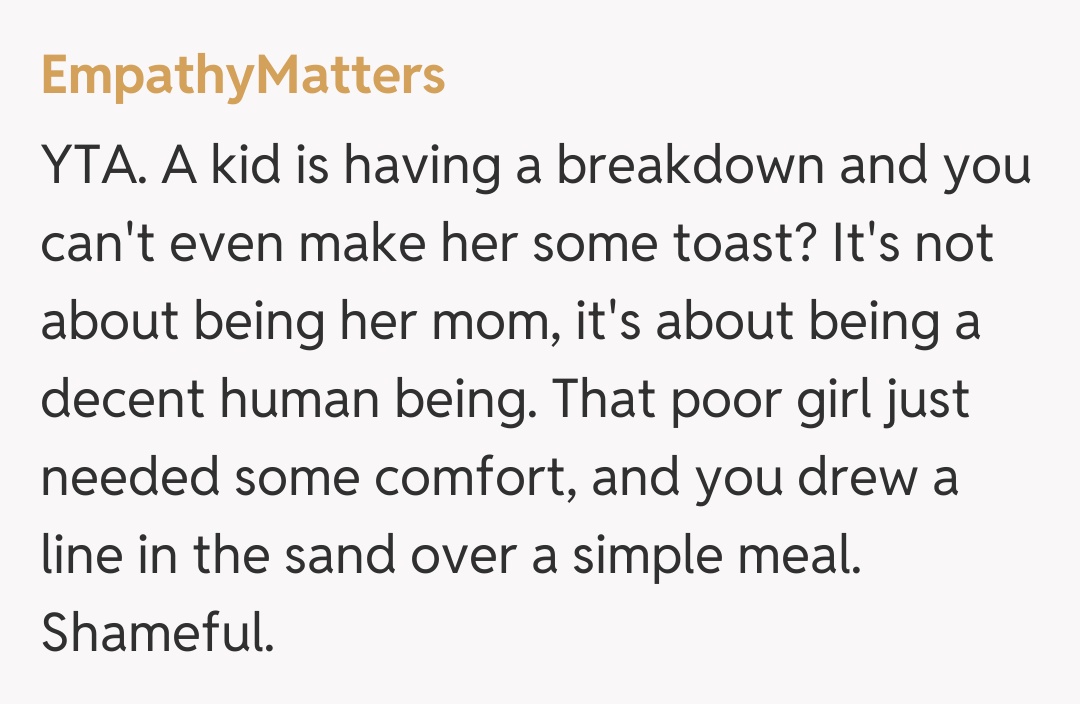This screenshot has height=704, width=1080.
Task: Click the word meal in the comment
Action: [810, 556]
